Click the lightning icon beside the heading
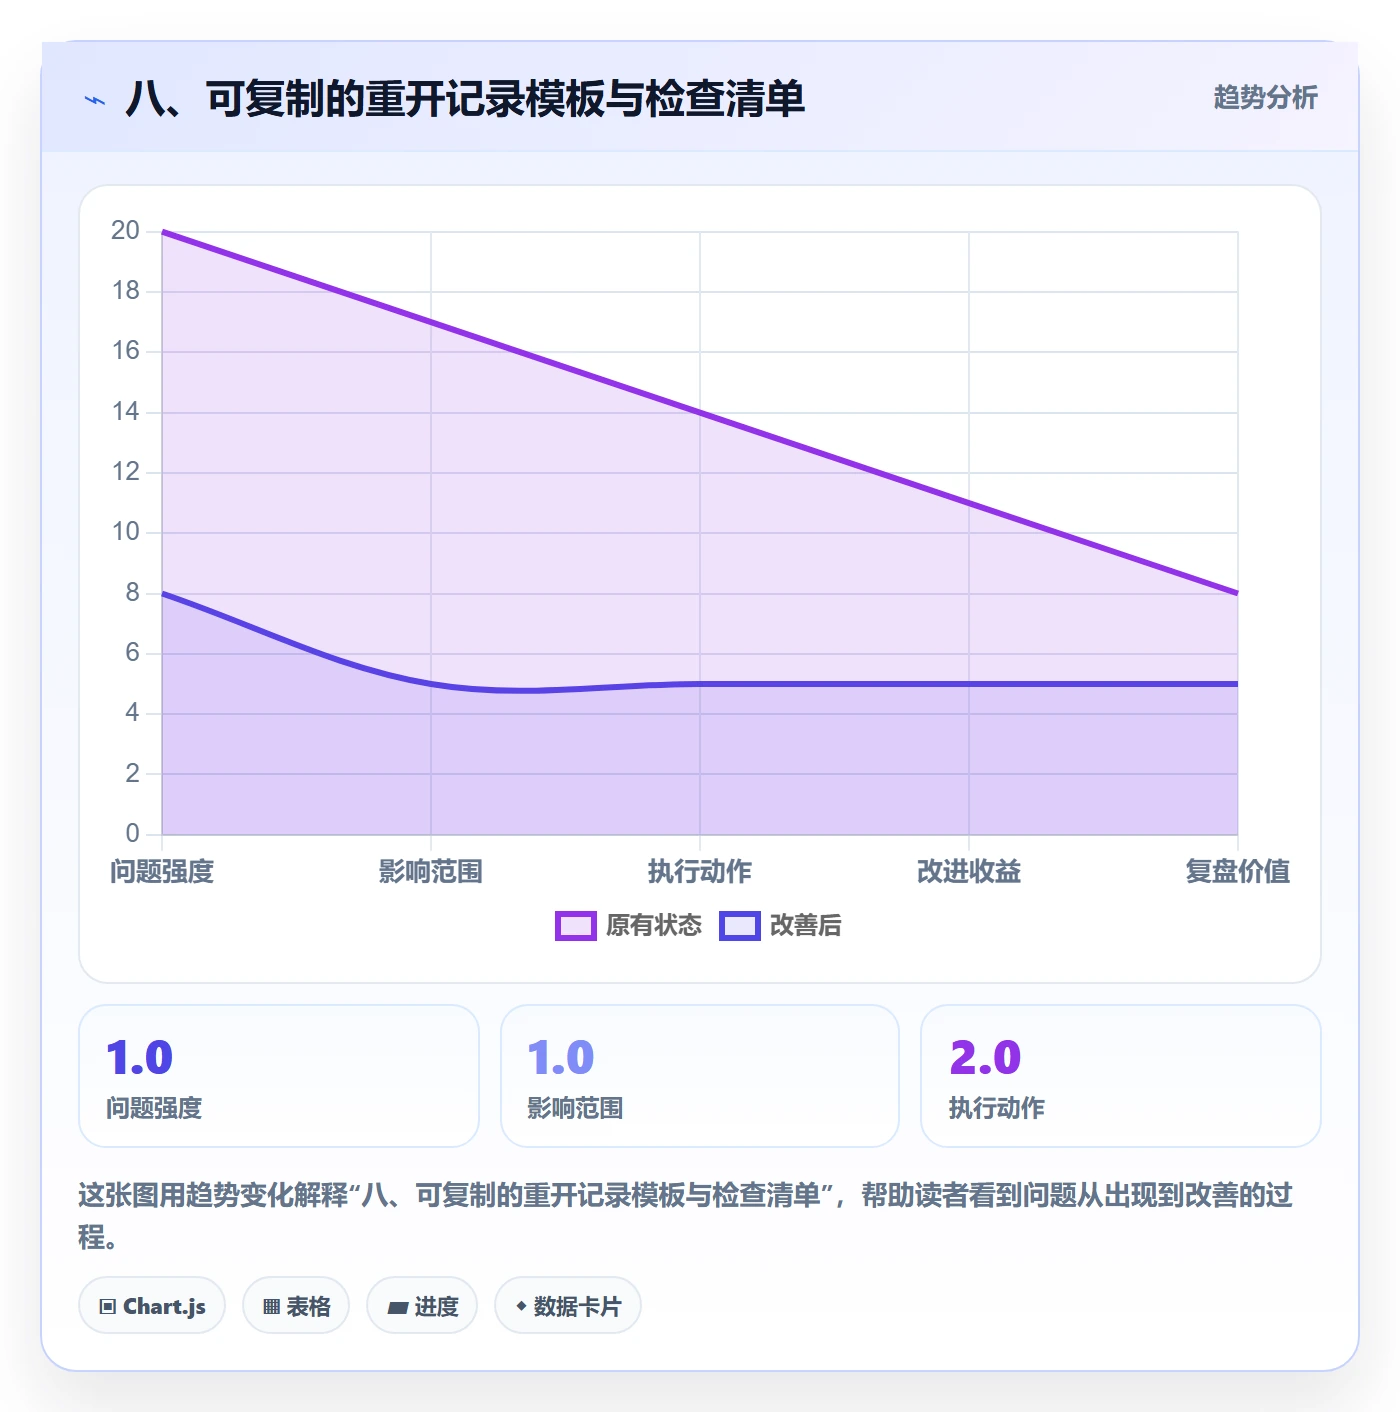The width and height of the screenshot is (1400, 1412). [95, 100]
